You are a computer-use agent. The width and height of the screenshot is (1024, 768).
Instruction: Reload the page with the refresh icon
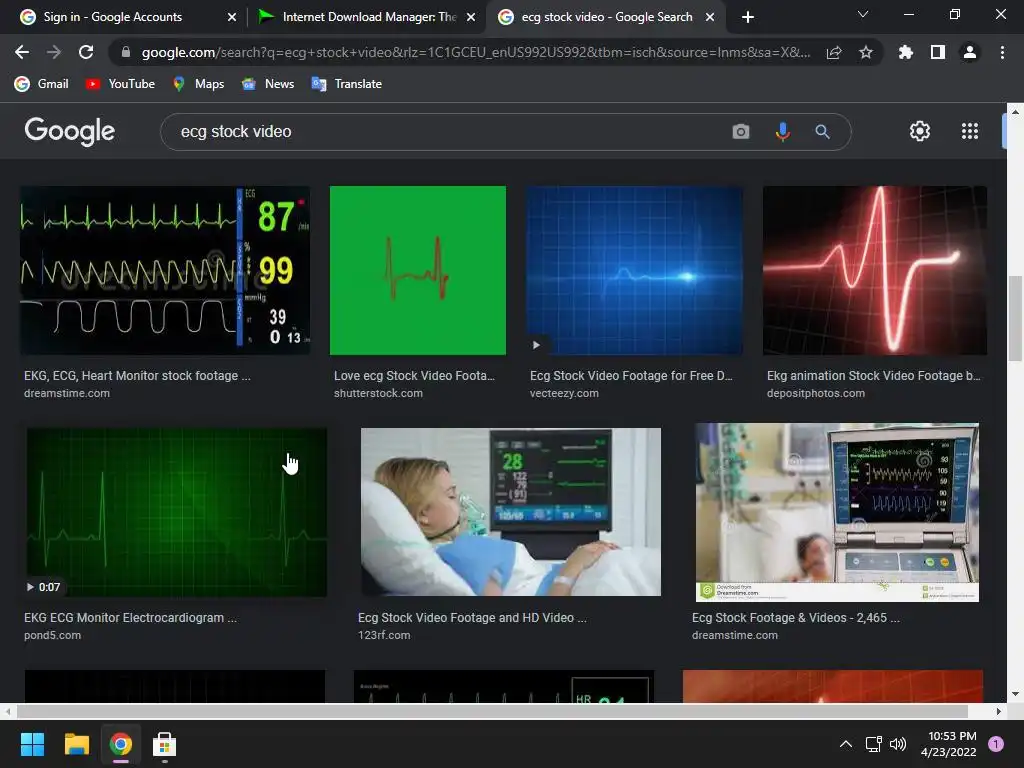86,52
